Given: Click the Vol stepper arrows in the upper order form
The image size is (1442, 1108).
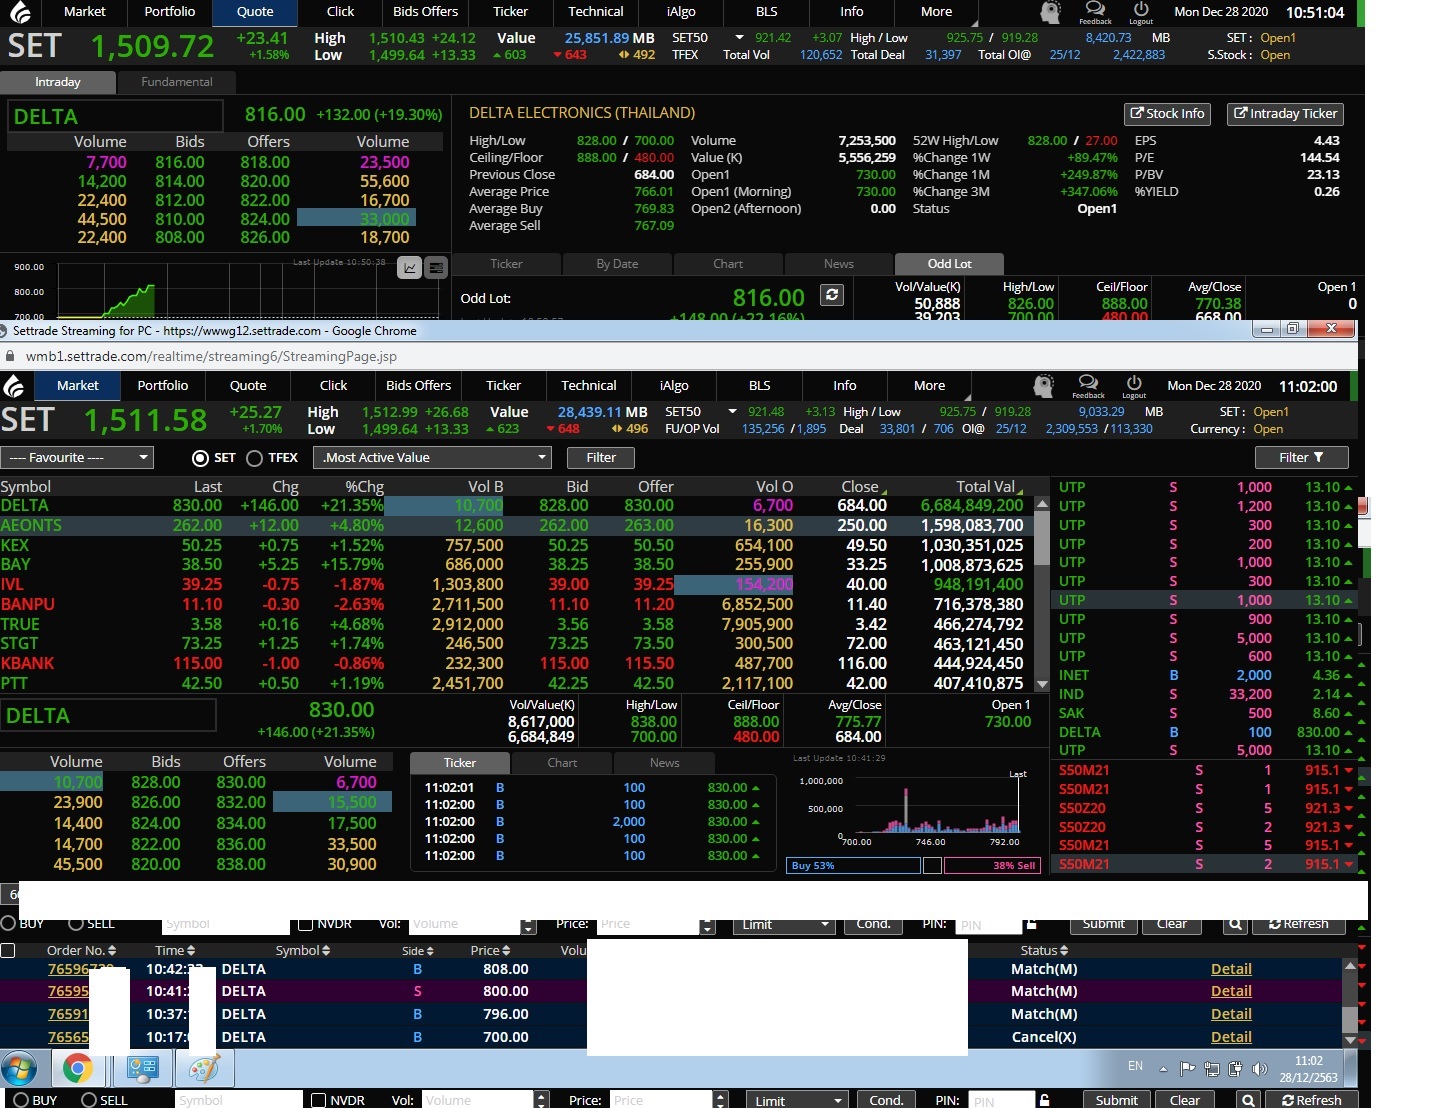Looking at the screenshot, I should (x=529, y=925).
